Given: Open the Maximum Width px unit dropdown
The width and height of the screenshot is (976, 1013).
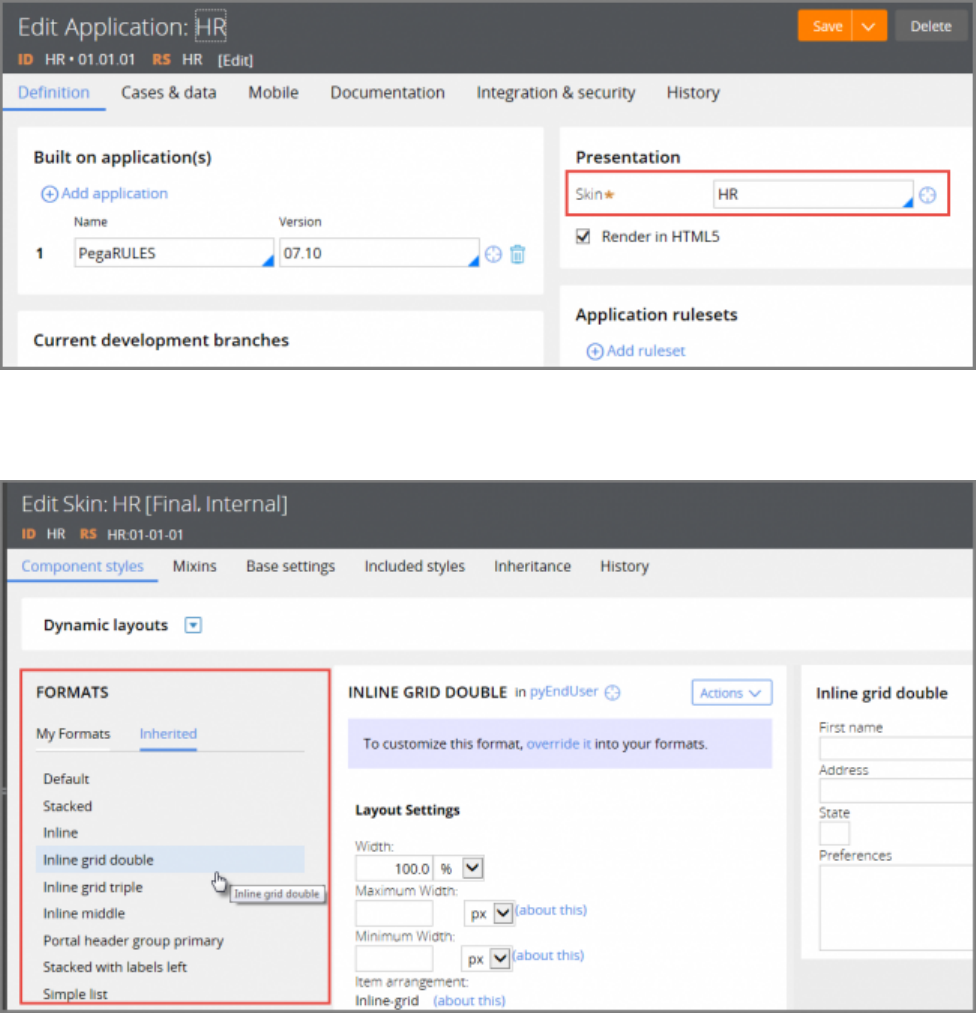Looking at the screenshot, I should (503, 912).
